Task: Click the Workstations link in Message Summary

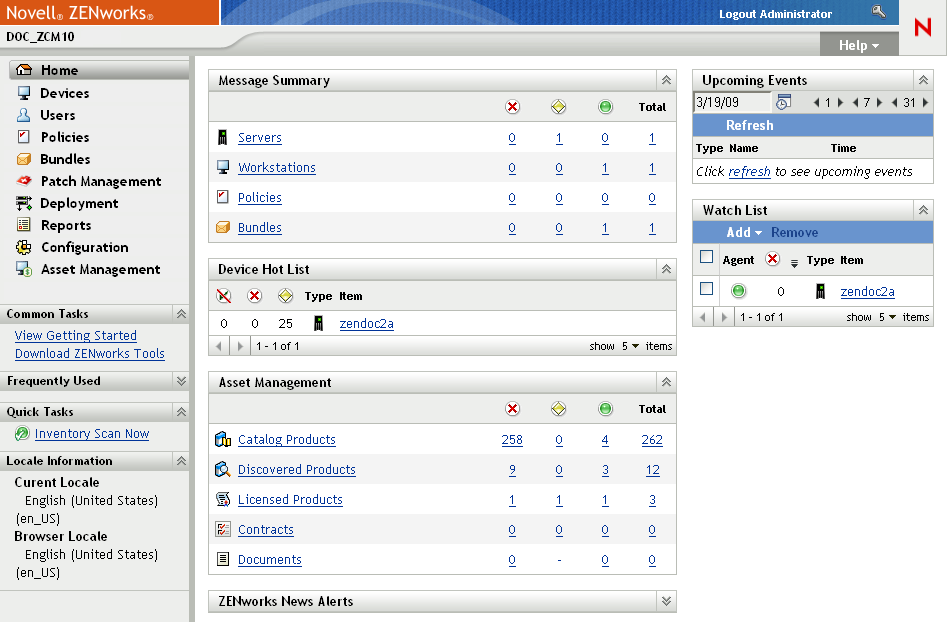Action: [277, 168]
